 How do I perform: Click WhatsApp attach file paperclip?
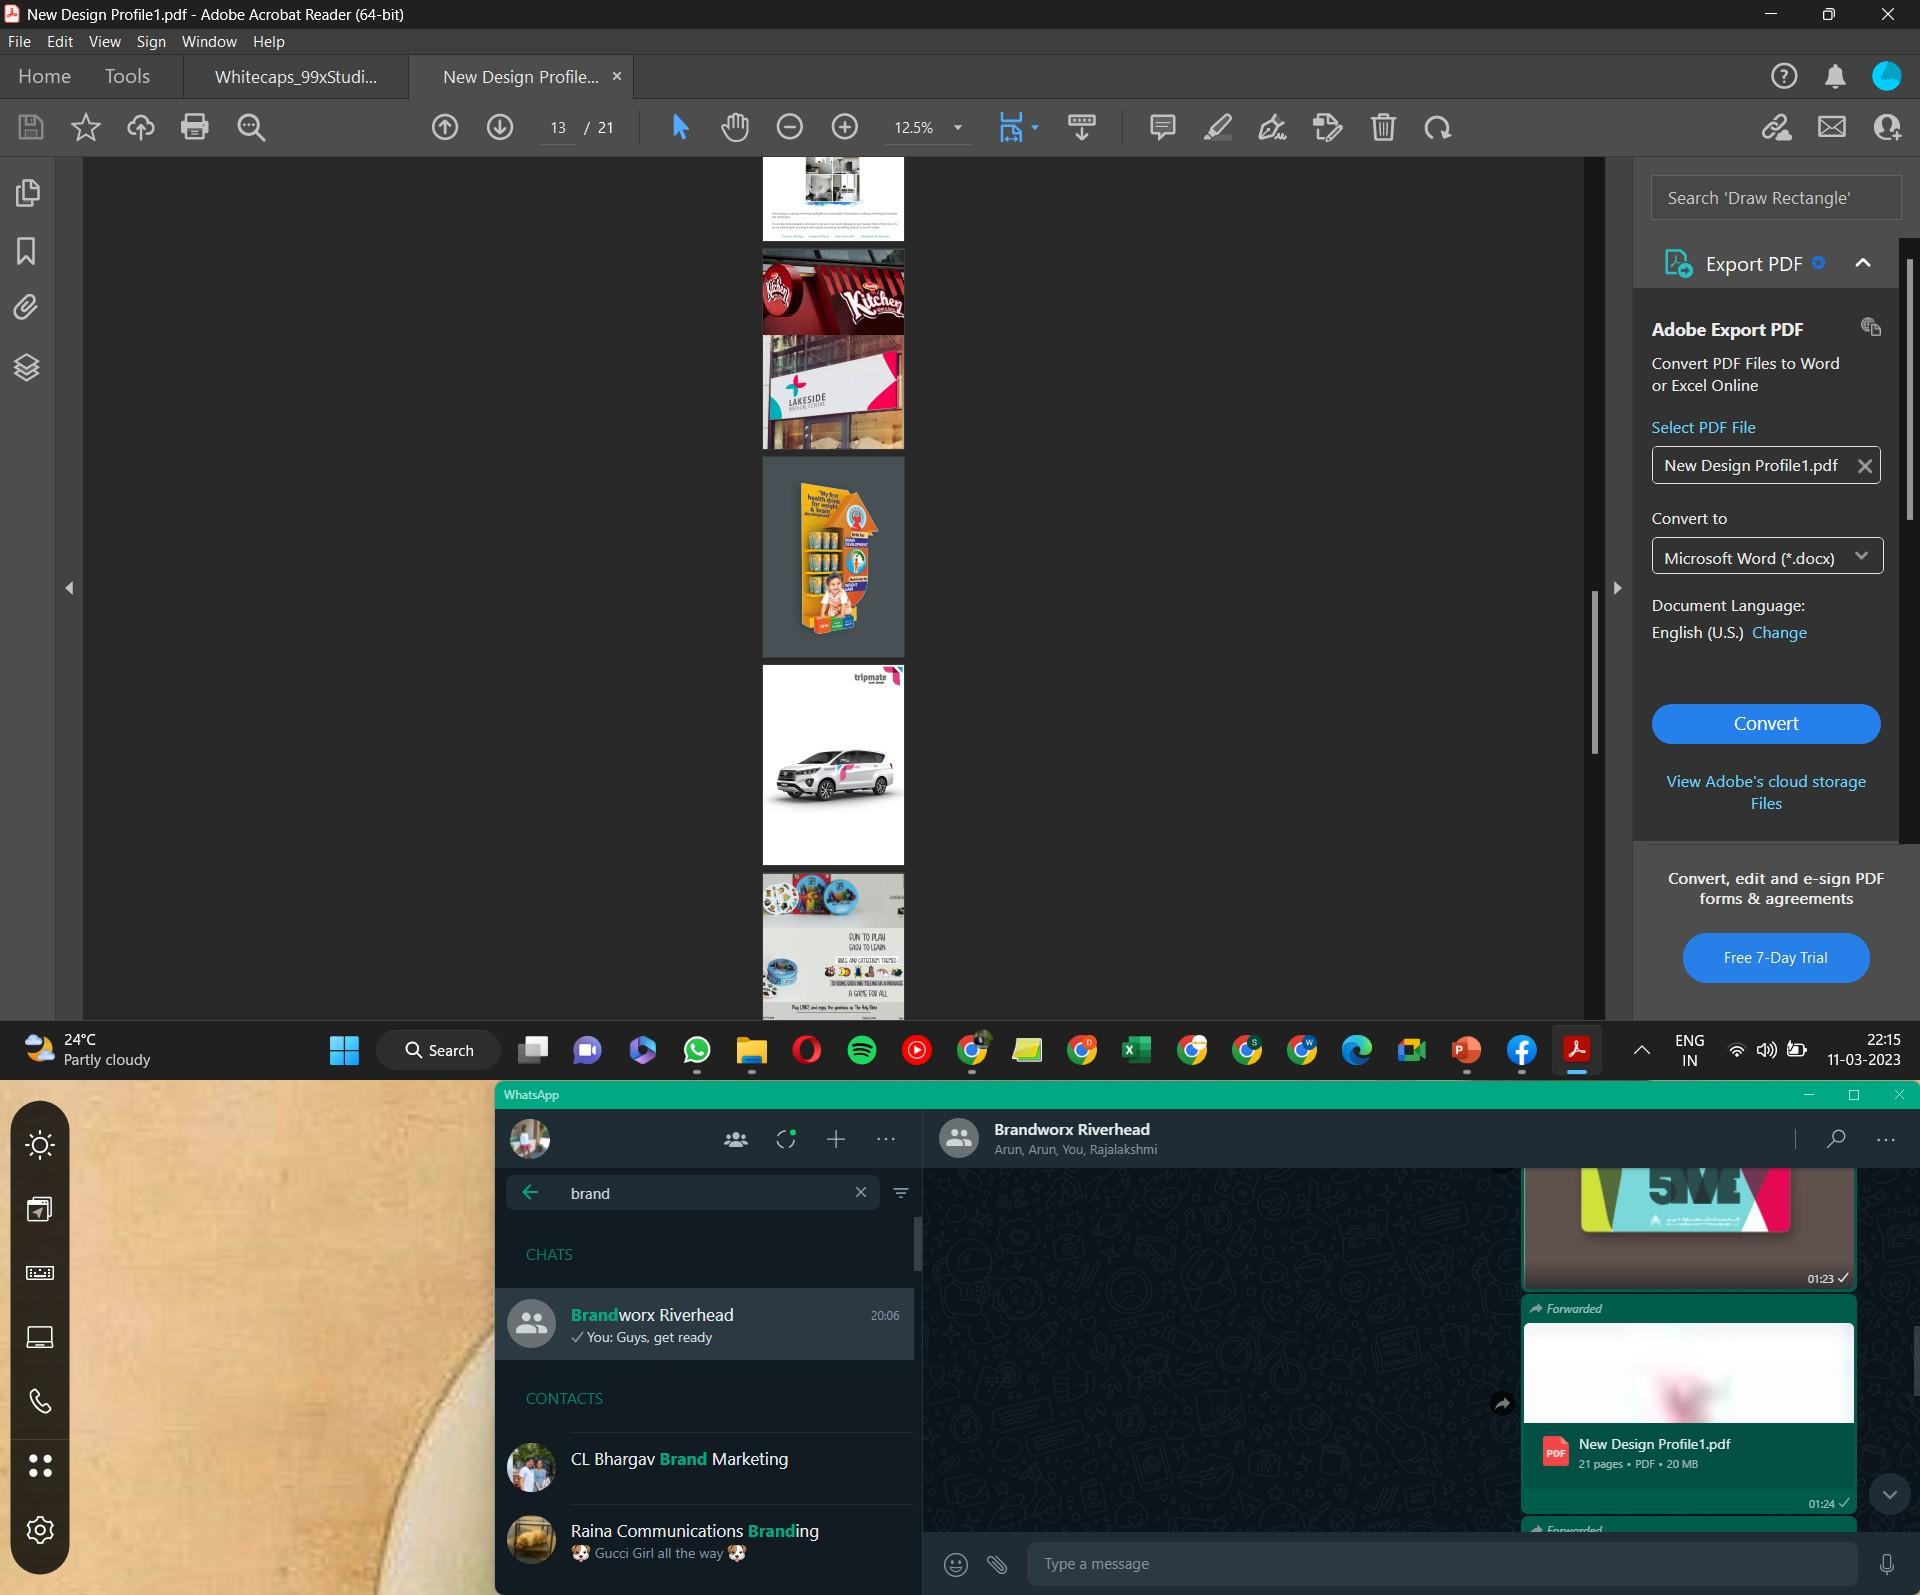click(x=997, y=1564)
